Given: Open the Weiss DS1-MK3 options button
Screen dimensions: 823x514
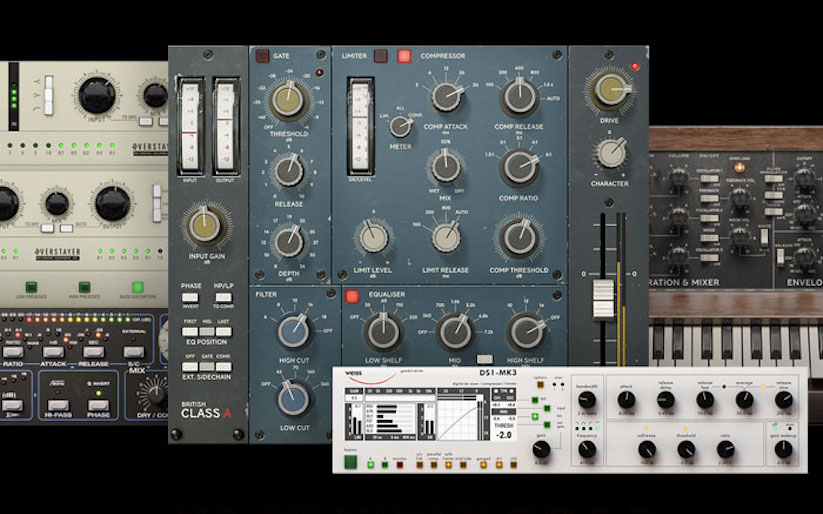Looking at the screenshot, I should point(539,384).
